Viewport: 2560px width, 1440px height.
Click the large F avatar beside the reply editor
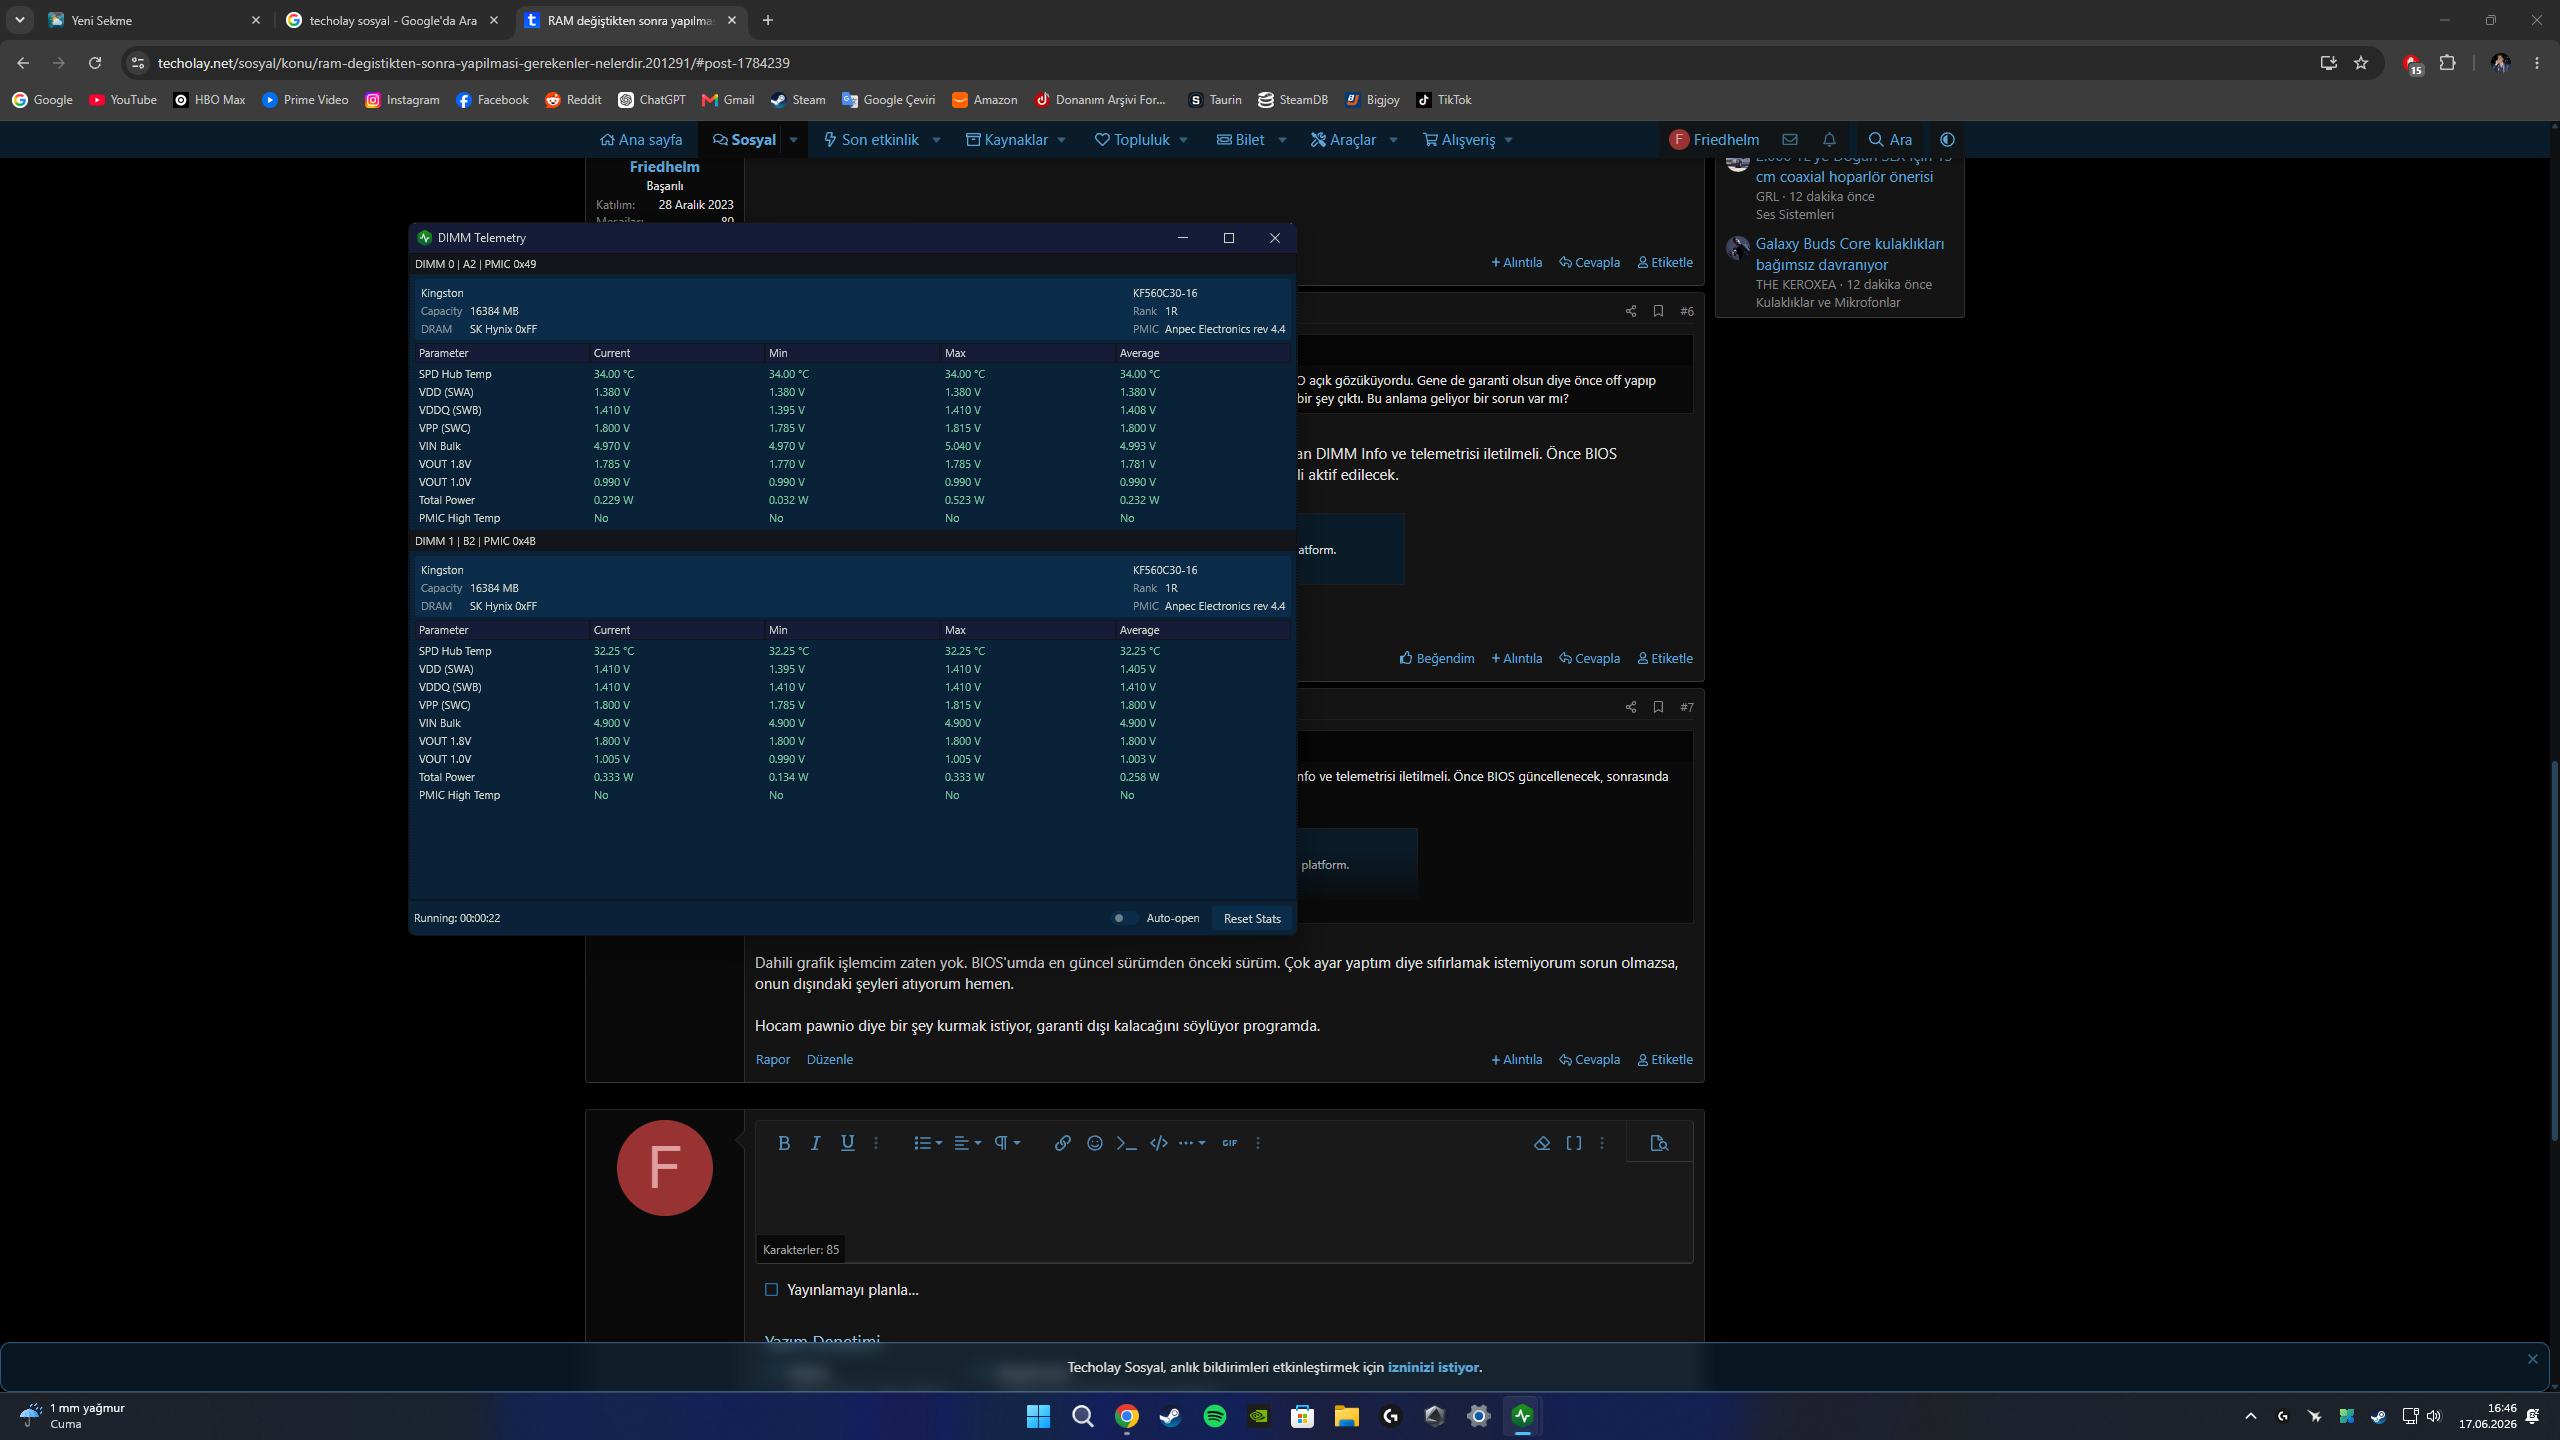pyautogui.click(x=665, y=1168)
